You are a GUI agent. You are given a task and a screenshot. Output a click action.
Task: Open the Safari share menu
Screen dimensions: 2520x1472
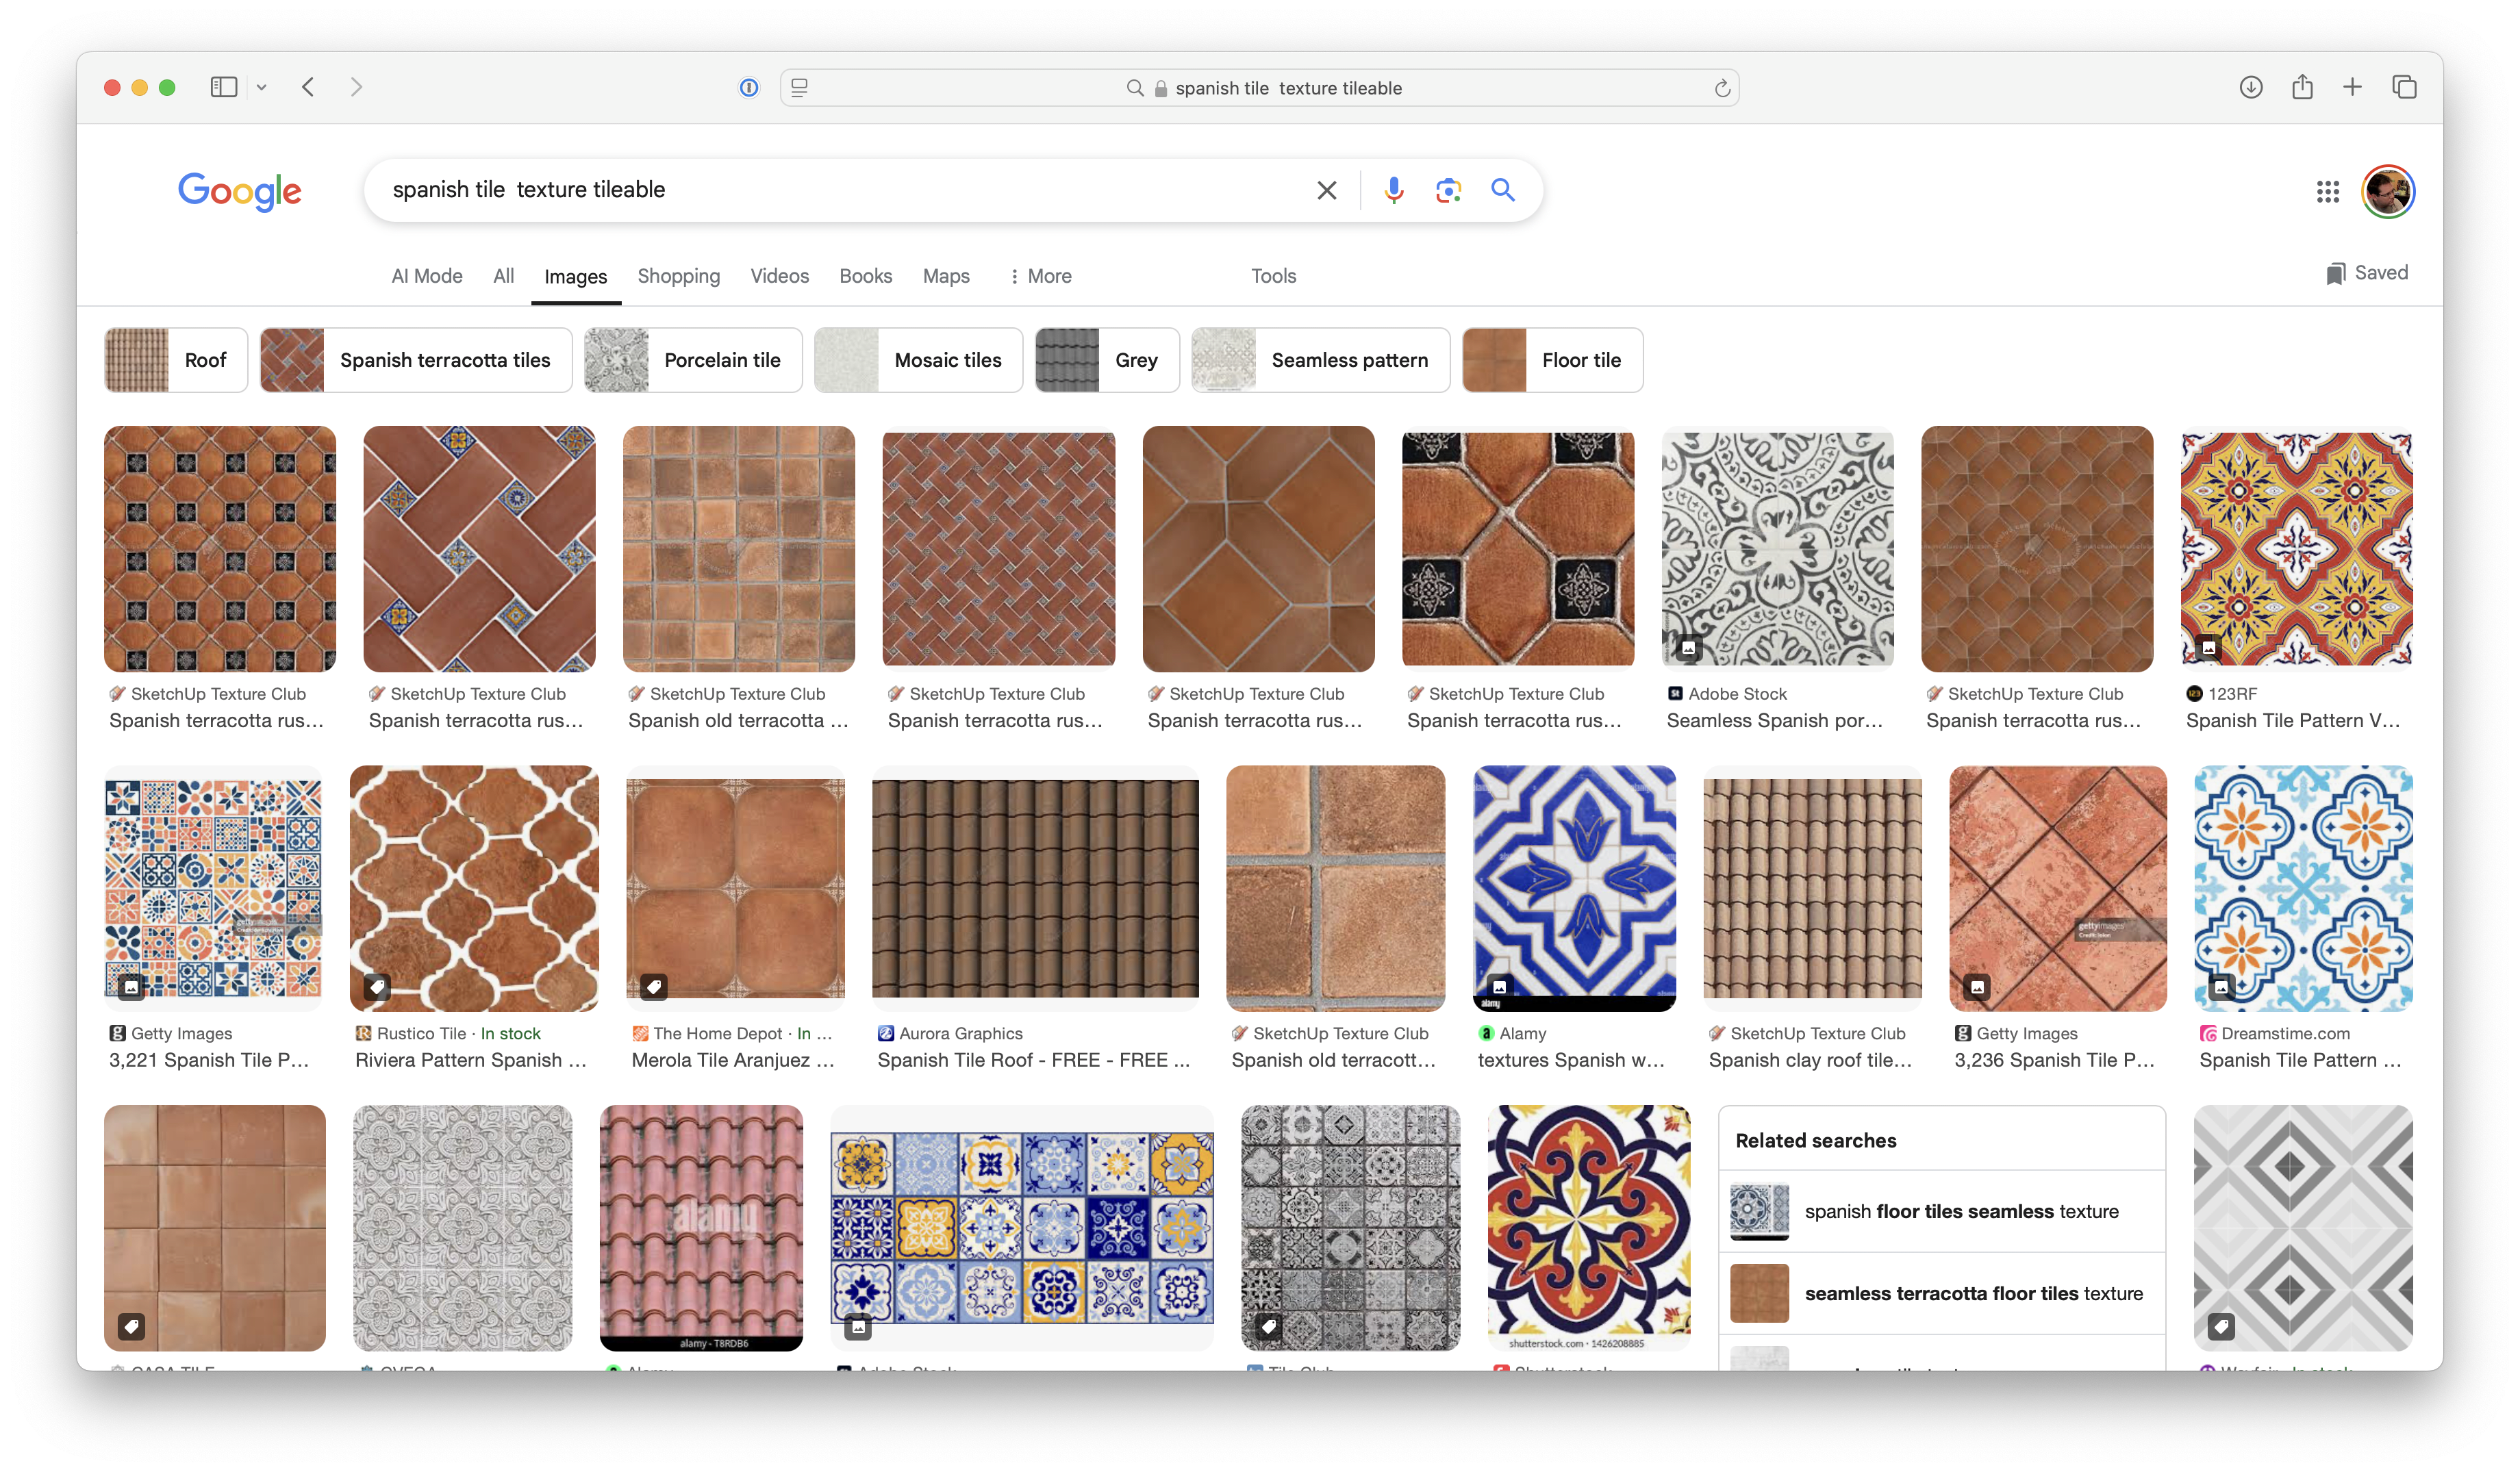click(x=2303, y=87)
